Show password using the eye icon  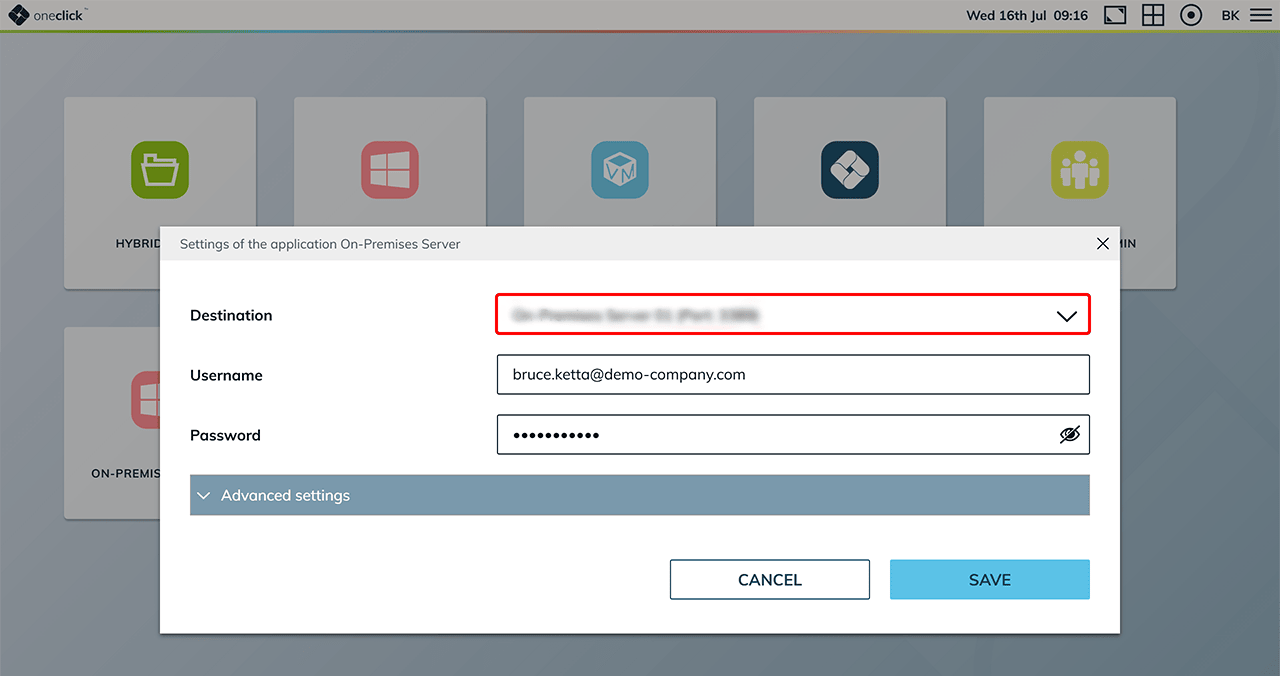pos(1069,435)
